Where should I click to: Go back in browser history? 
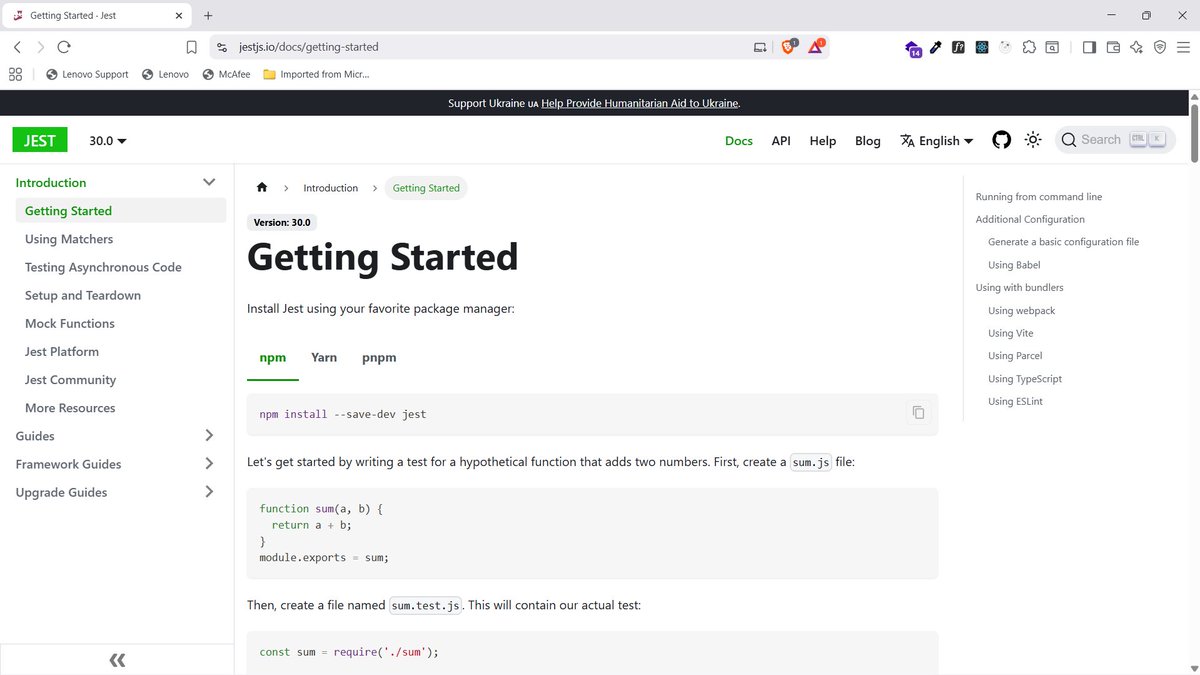[18, 47]
